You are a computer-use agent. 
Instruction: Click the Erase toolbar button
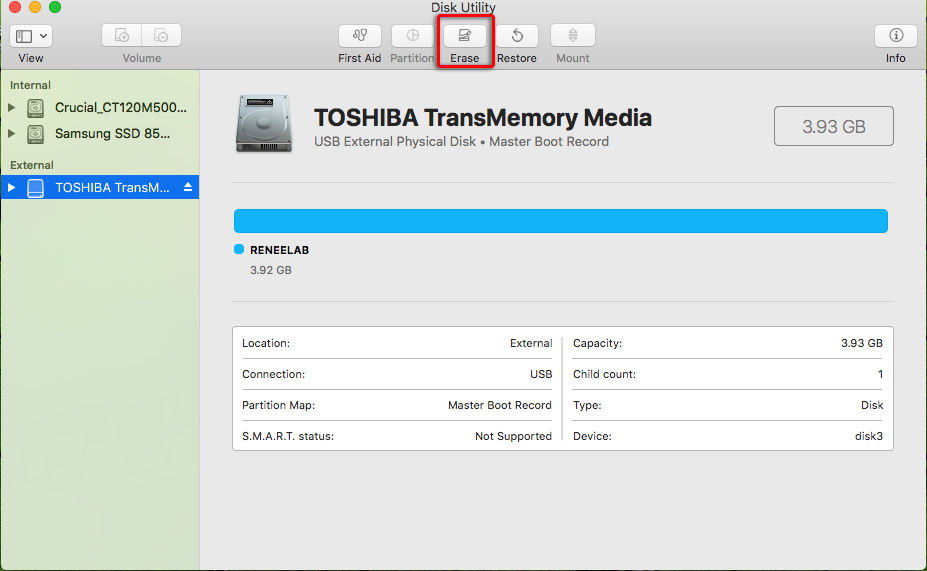pos(464,36)
